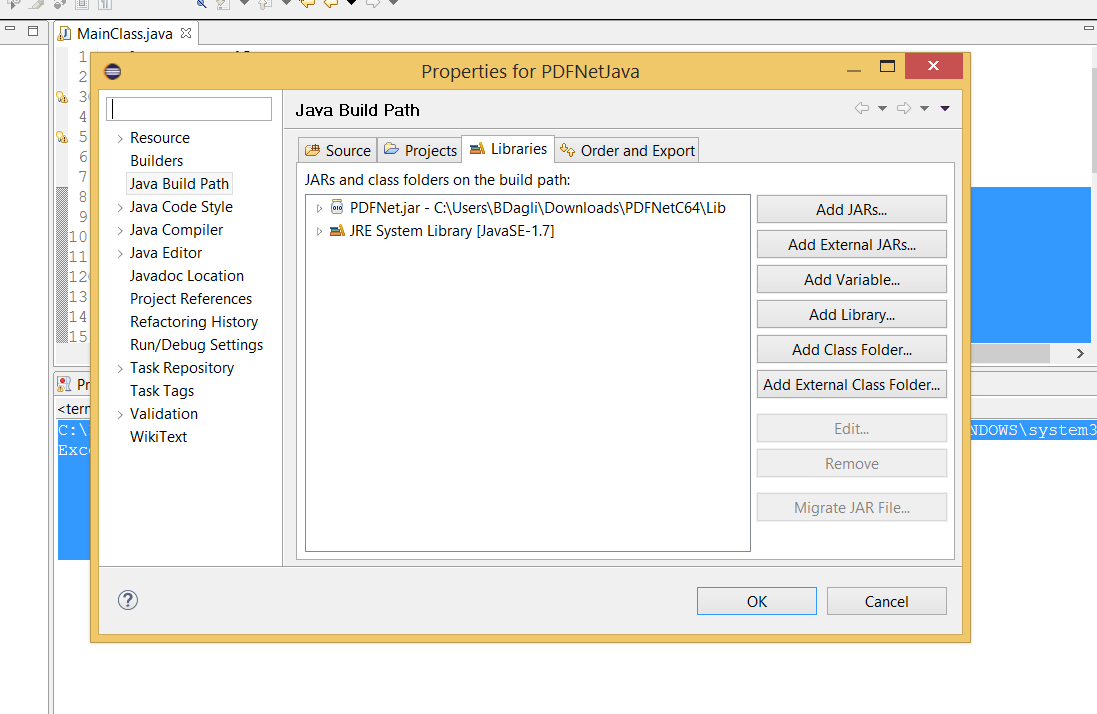
Task: Switch to the Source tab
Action: click(338, 150)
